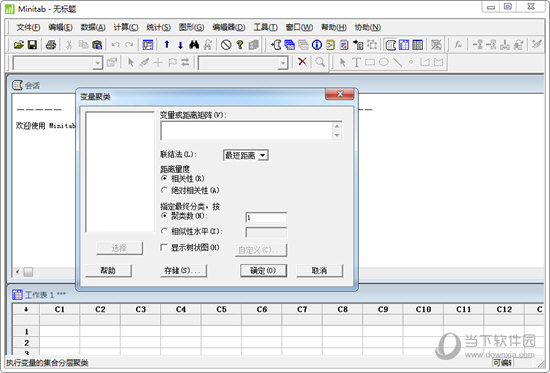The height and width of the screenshot is (373, 550).
Task: Click the Print Window printer icon
Action: coord(51,45)
